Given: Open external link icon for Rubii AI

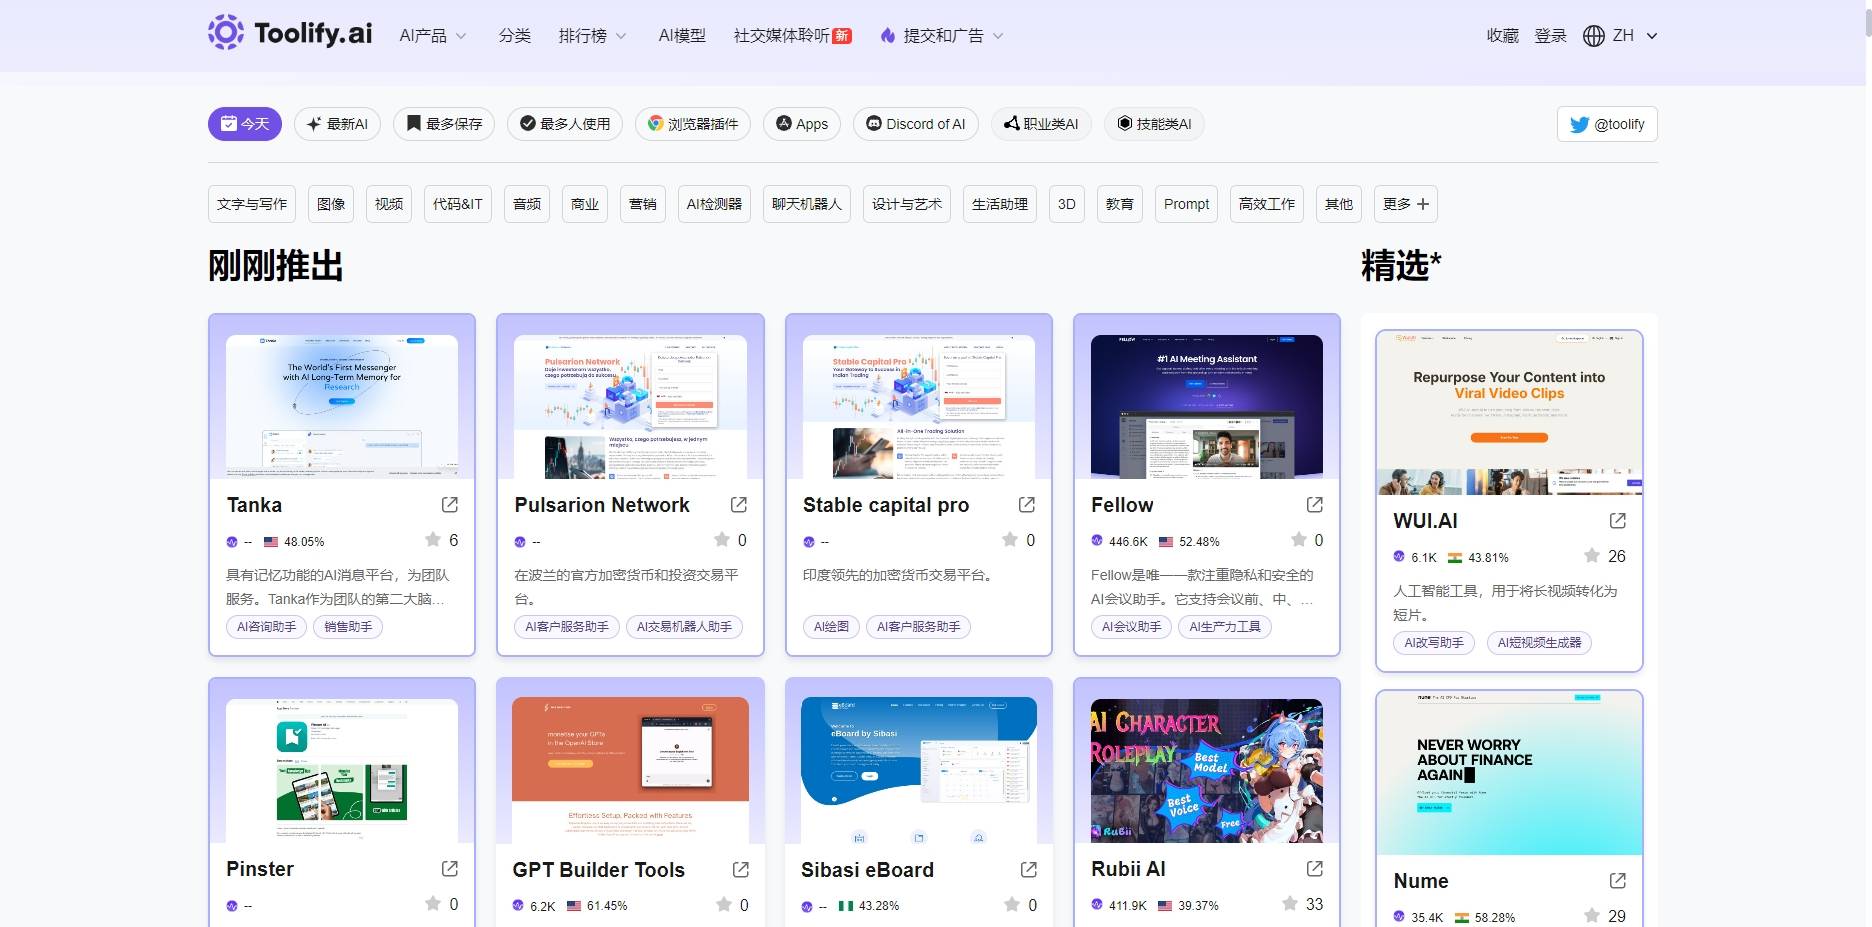Looking at the screenshot, I should coord(1315,869).
